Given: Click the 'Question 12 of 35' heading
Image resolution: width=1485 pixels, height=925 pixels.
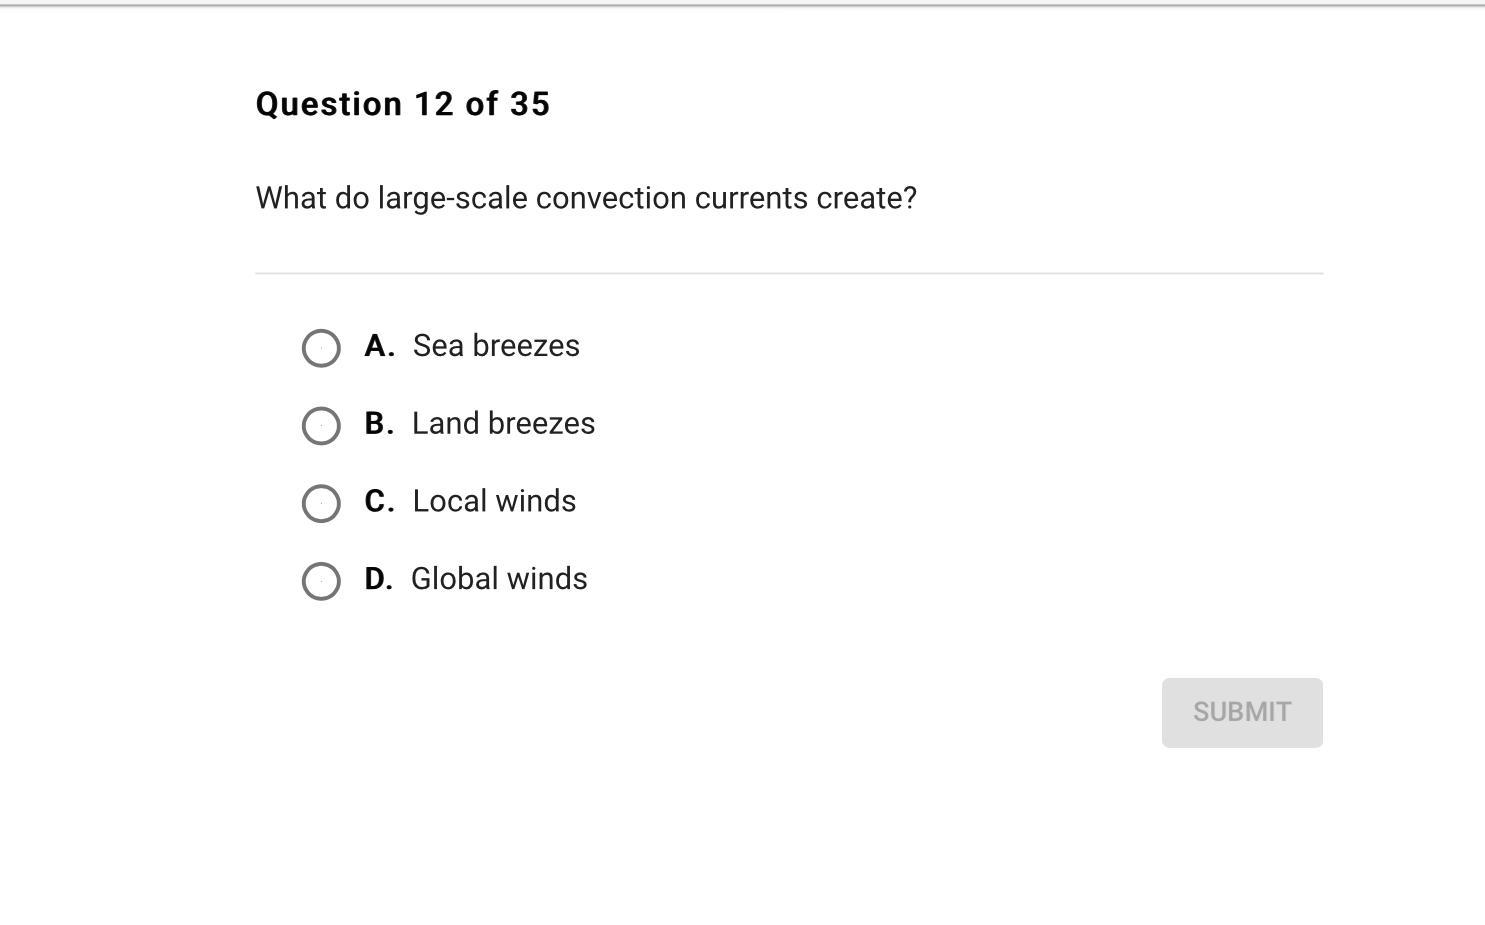Looking at the screenshot, I should (403, 104).
